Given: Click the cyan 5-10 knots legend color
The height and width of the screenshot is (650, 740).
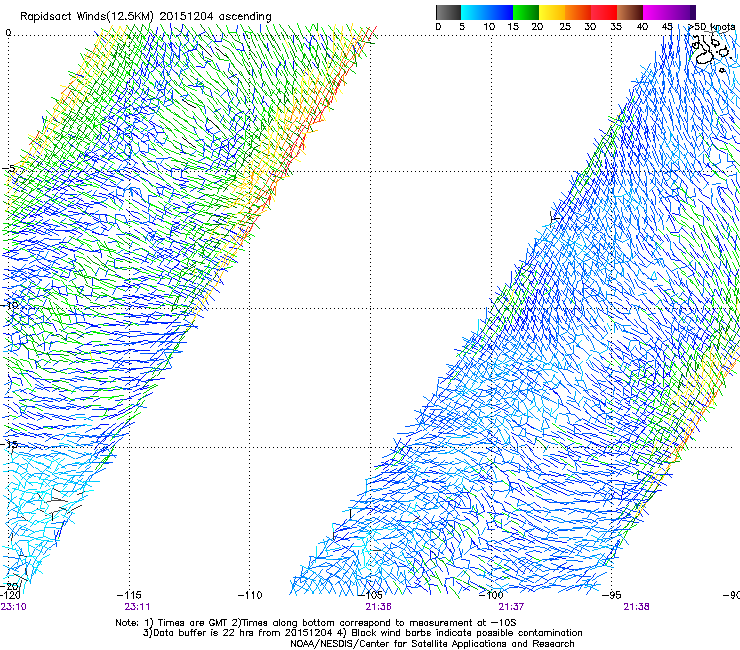Looking at the screenshot, I should click(x=474, y=12).
